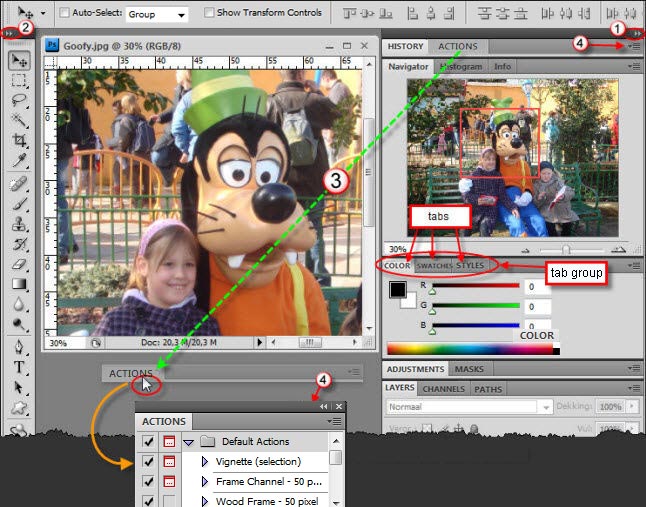
Task: Expand the Vignette (selection) action
Action: click(205, 462)
